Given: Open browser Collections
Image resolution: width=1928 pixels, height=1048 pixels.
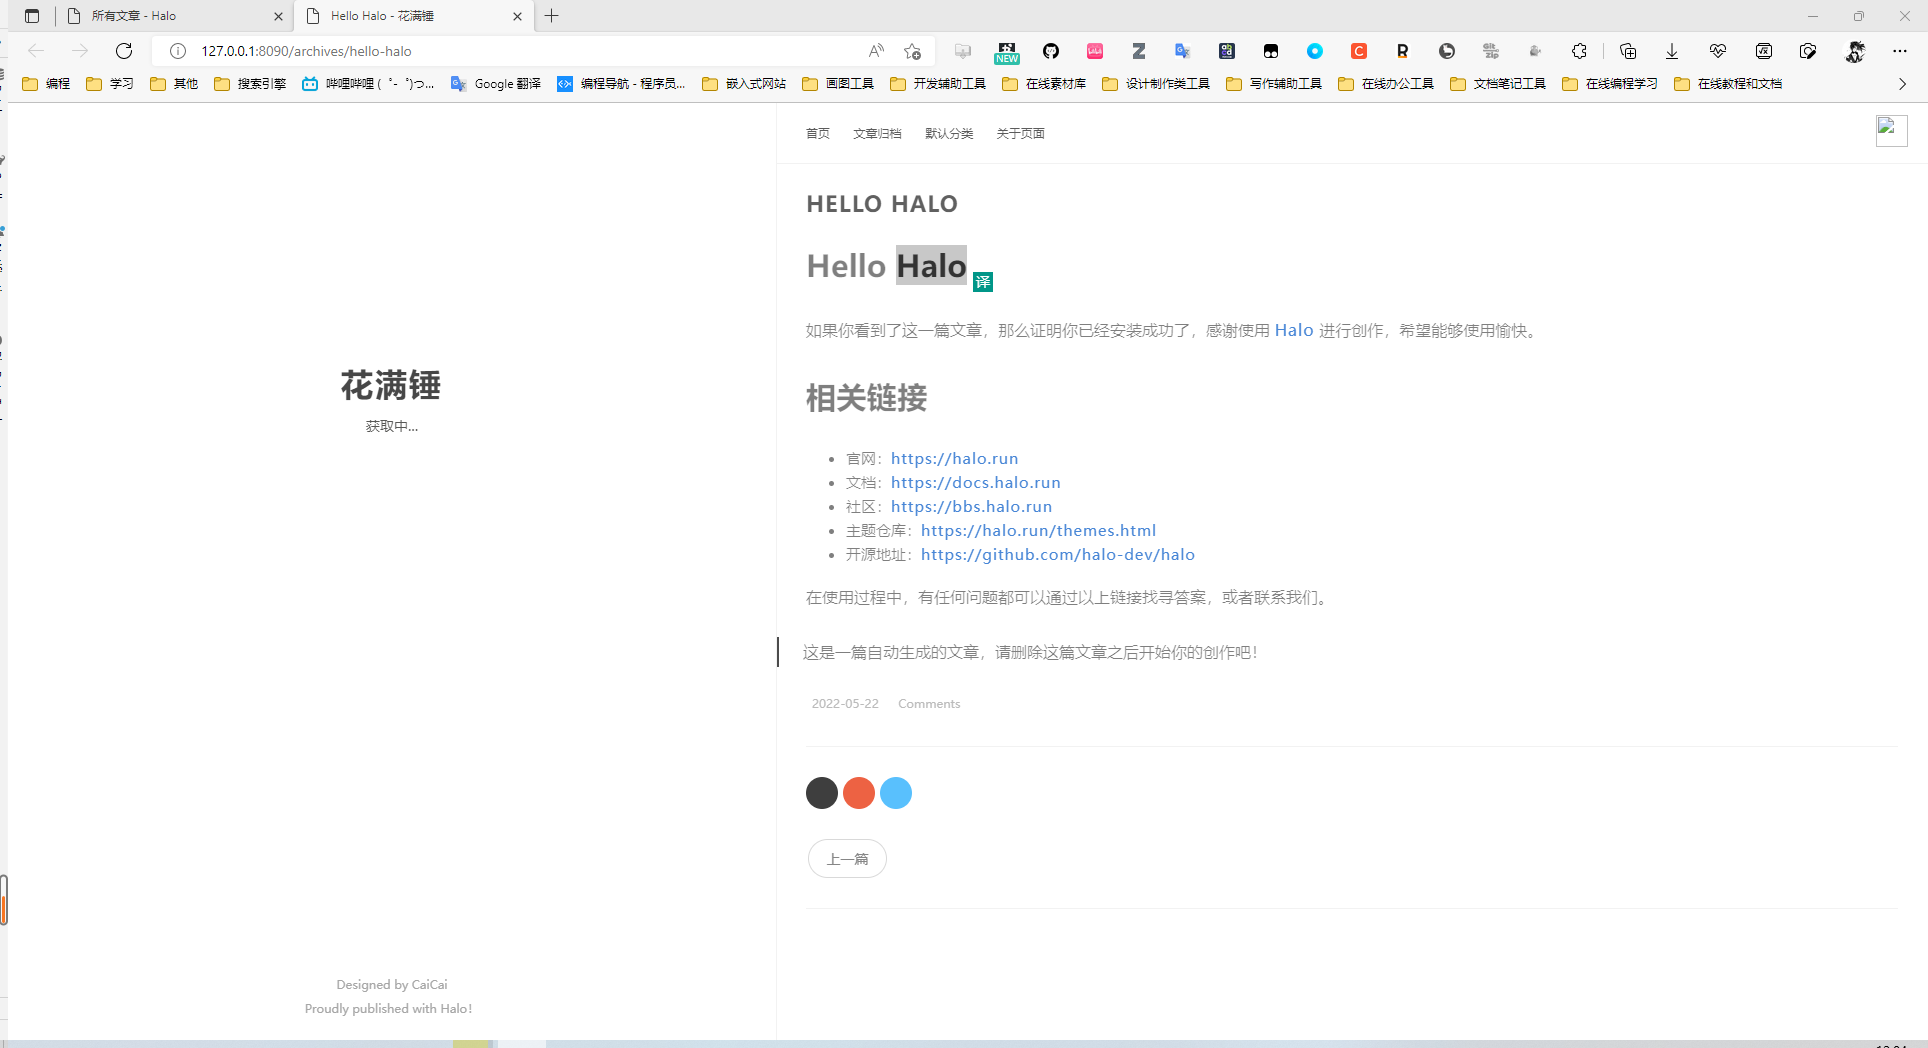Looking at the screenshot, I should pyautogui.click(x=1628, y=51).
